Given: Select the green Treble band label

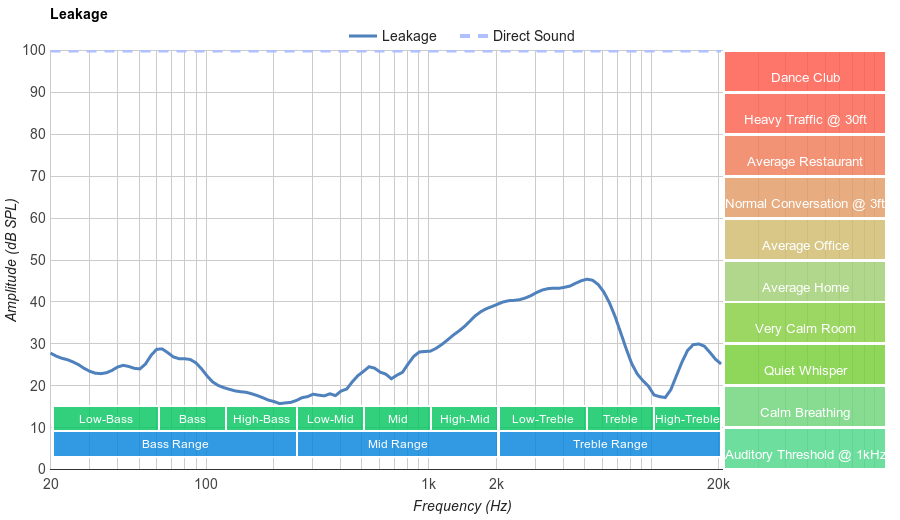Looking at the screenshot, I should pos(620,419).
